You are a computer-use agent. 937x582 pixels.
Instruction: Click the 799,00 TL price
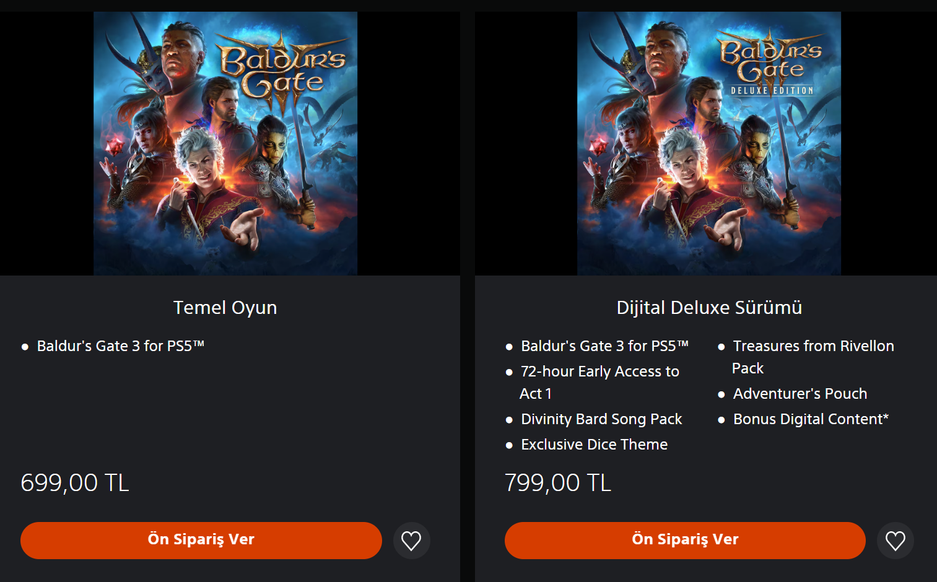tap(558, 483)
